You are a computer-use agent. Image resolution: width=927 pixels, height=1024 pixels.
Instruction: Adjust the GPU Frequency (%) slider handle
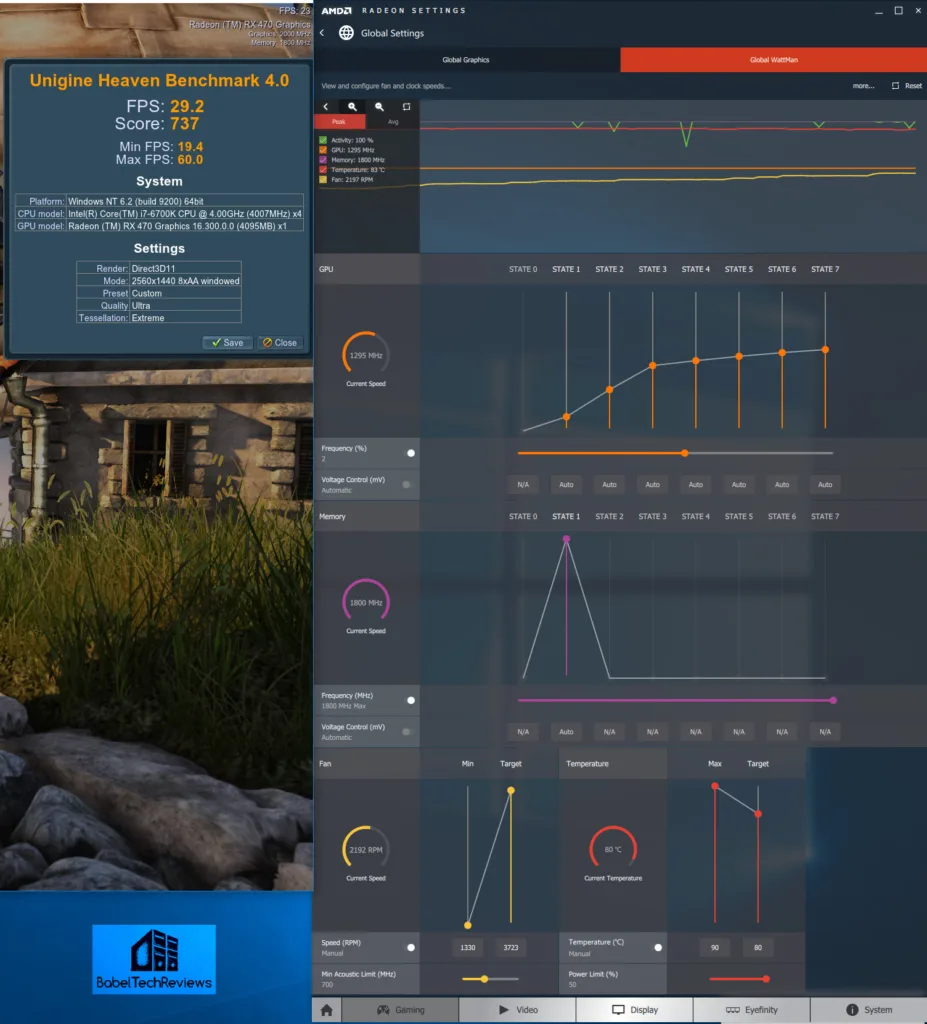pyautogui.click(x=685, y=453)
